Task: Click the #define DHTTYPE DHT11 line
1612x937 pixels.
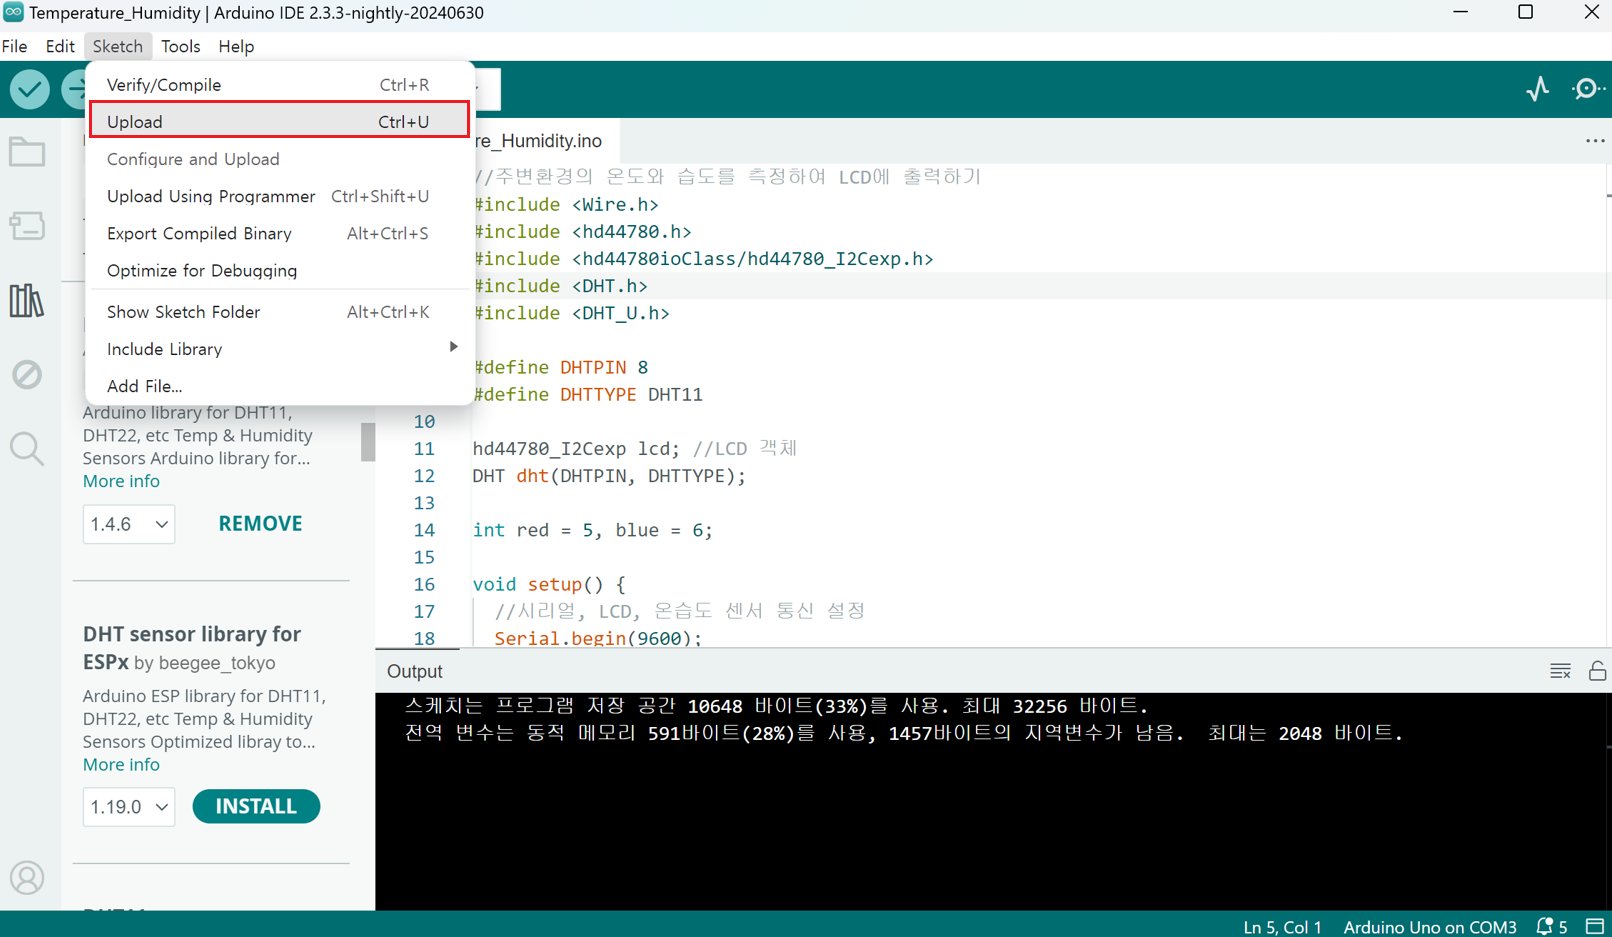Action: pyautogui.click(x=588, y=394)
